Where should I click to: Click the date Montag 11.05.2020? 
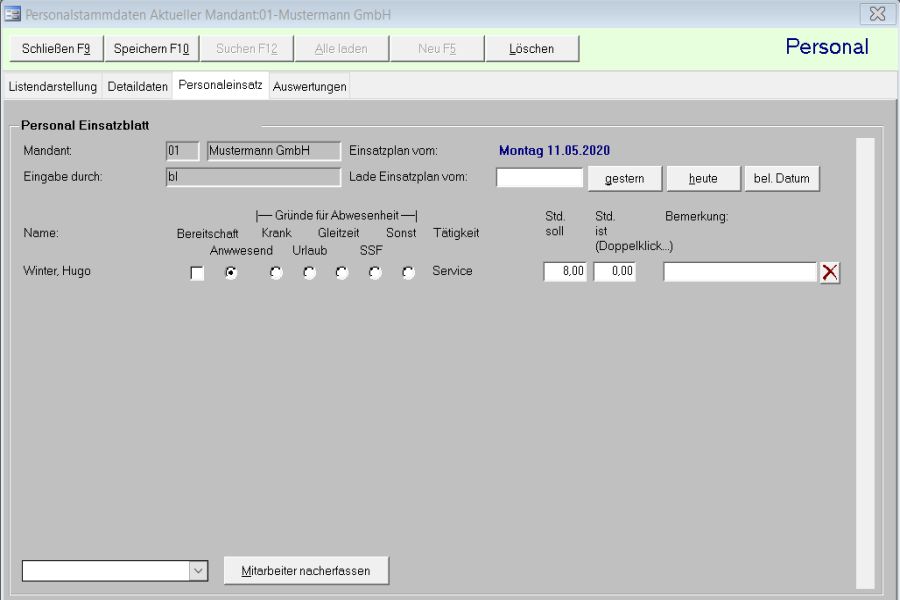click(x=554, y=151)
